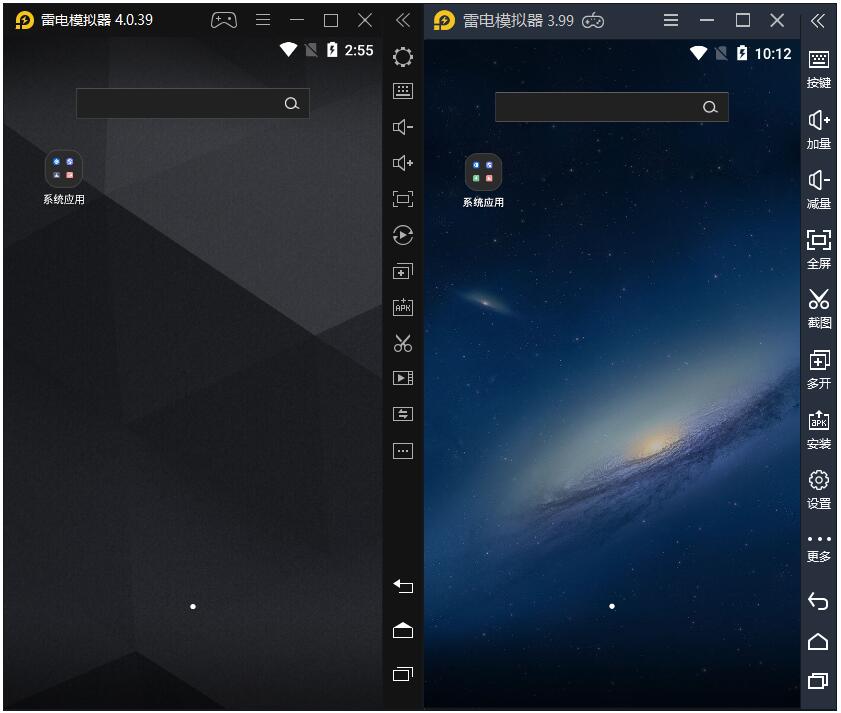Capture a screenshot using the 截图 tool
Image resolution: width=841 pixels, height=713 pixels.
point(819,300)
